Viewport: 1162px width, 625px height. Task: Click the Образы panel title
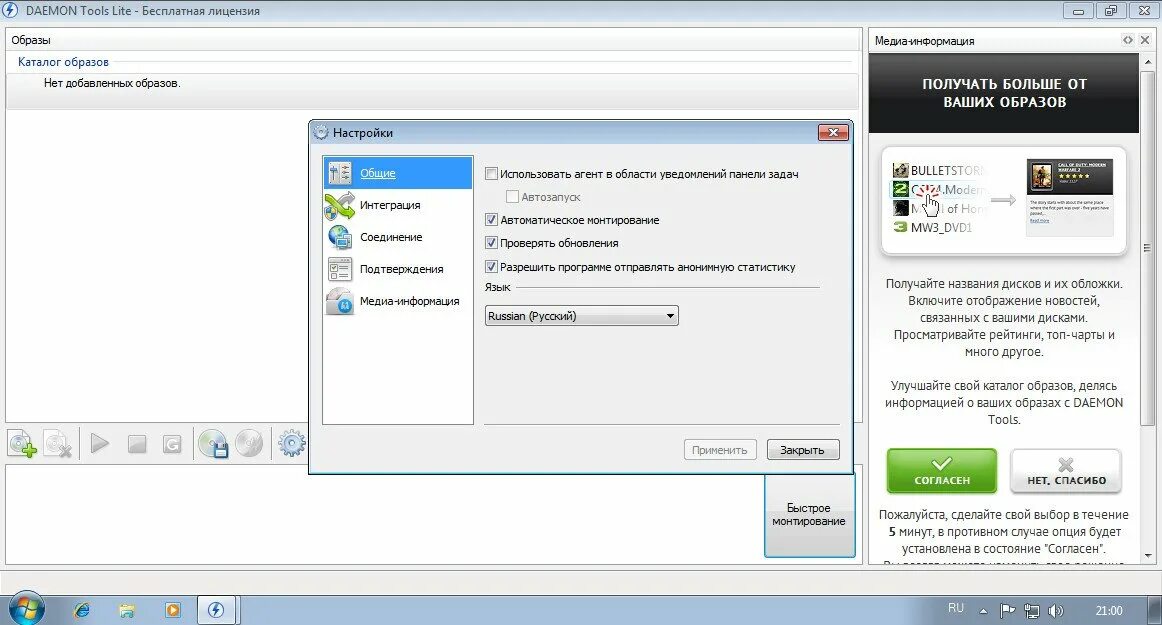pyautogui.click(x=30, y=40)
